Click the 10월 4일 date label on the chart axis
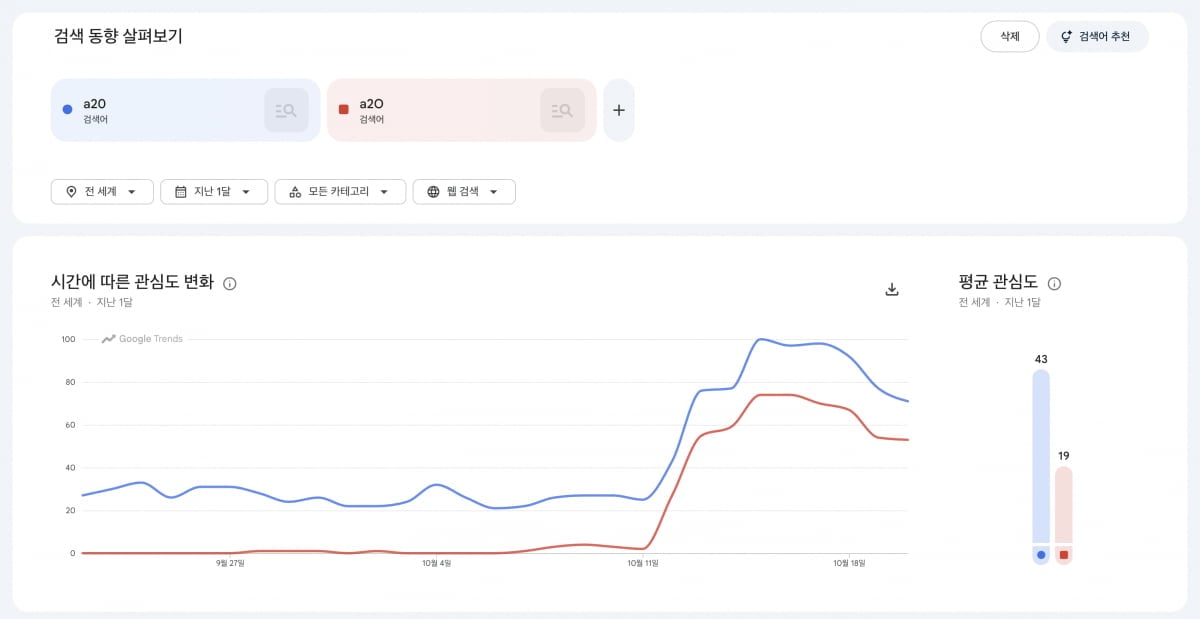Image resolution: width=1200 pixels, height=619 pixels. tap(436, 563)
